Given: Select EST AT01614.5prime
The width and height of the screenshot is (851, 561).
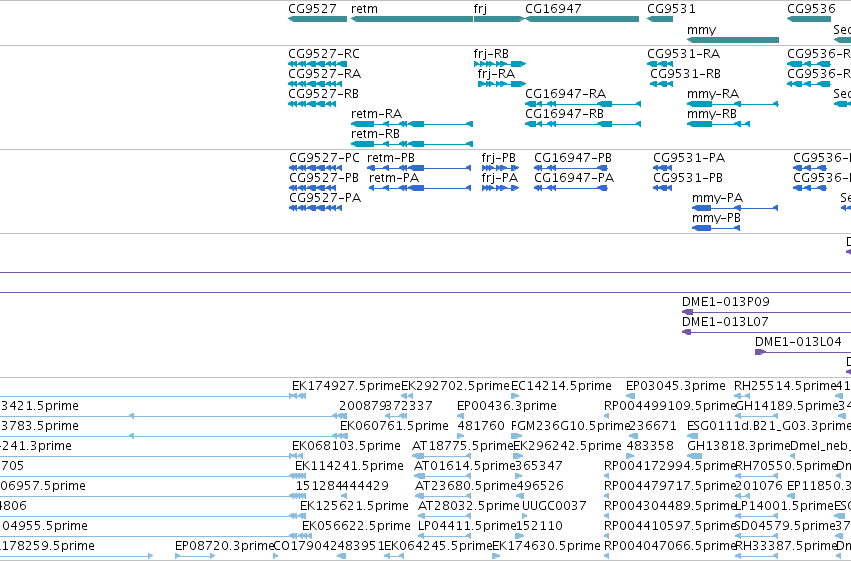Looking at the screenshot, I should (x=464, y=466).
